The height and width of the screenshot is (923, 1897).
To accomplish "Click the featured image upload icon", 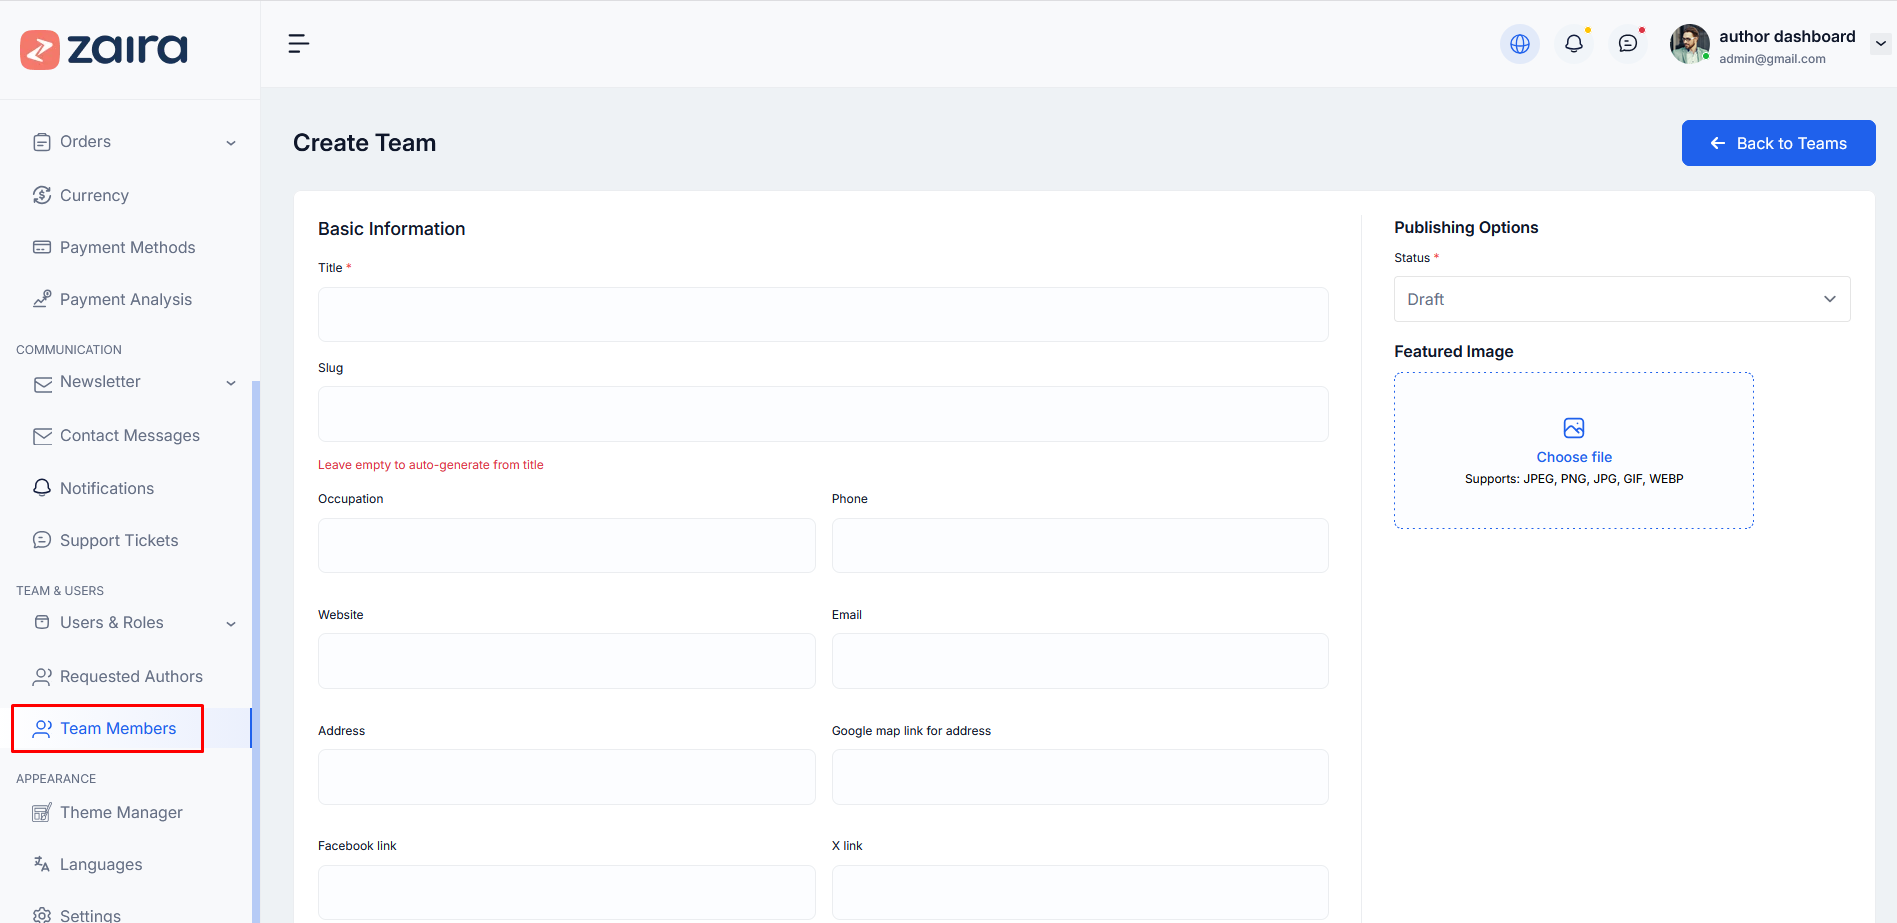I will click(x=1573, y=428).
